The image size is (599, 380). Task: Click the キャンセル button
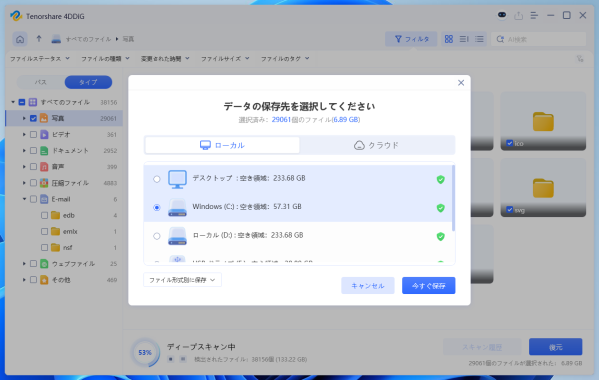pyautogui.click(x=367, y=286)
